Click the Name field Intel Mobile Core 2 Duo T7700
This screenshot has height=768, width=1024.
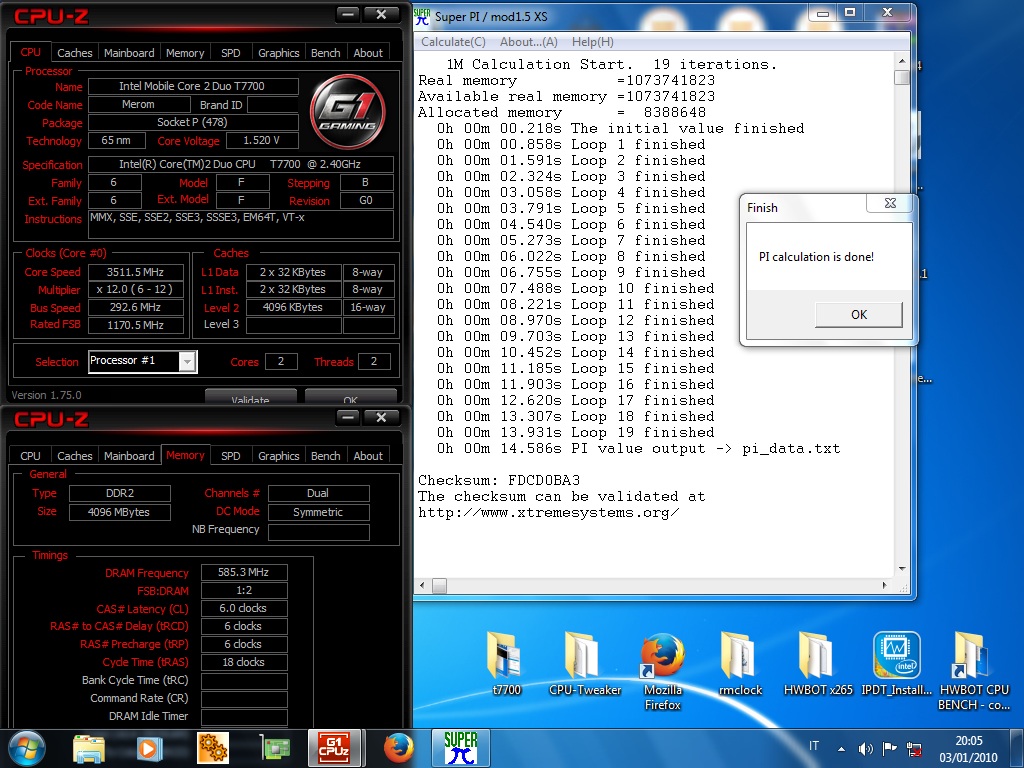click(x=193, y=86)
